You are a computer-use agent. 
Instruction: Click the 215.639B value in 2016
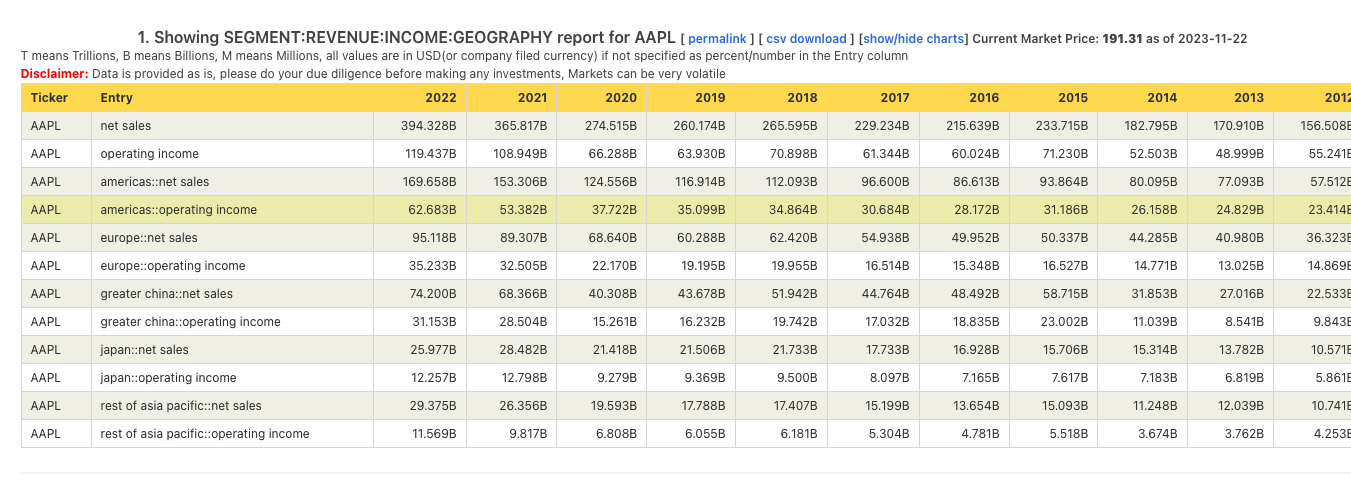[972, 126]
